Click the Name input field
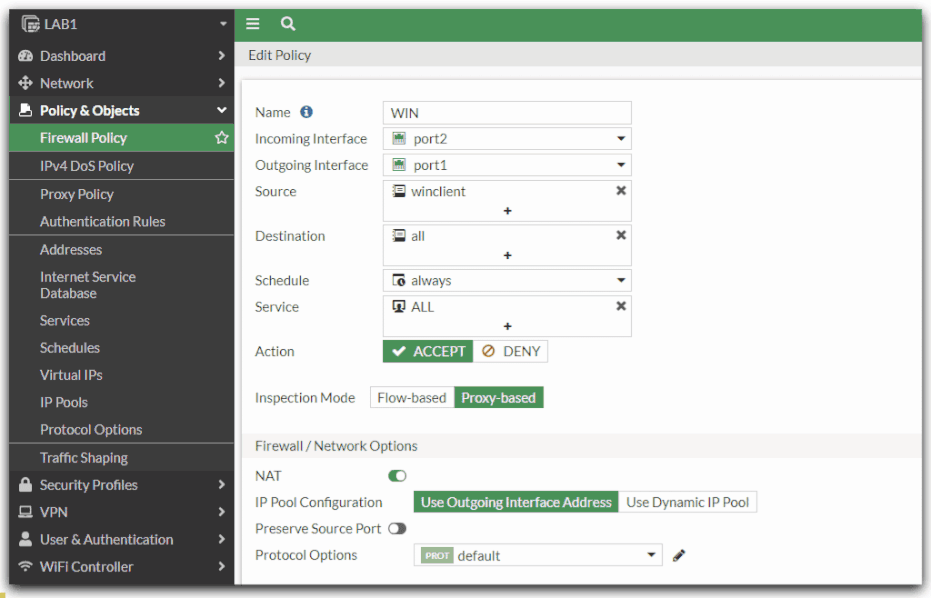Image resolution: width=931 pixels, height=598 pixels. [507, 113]
